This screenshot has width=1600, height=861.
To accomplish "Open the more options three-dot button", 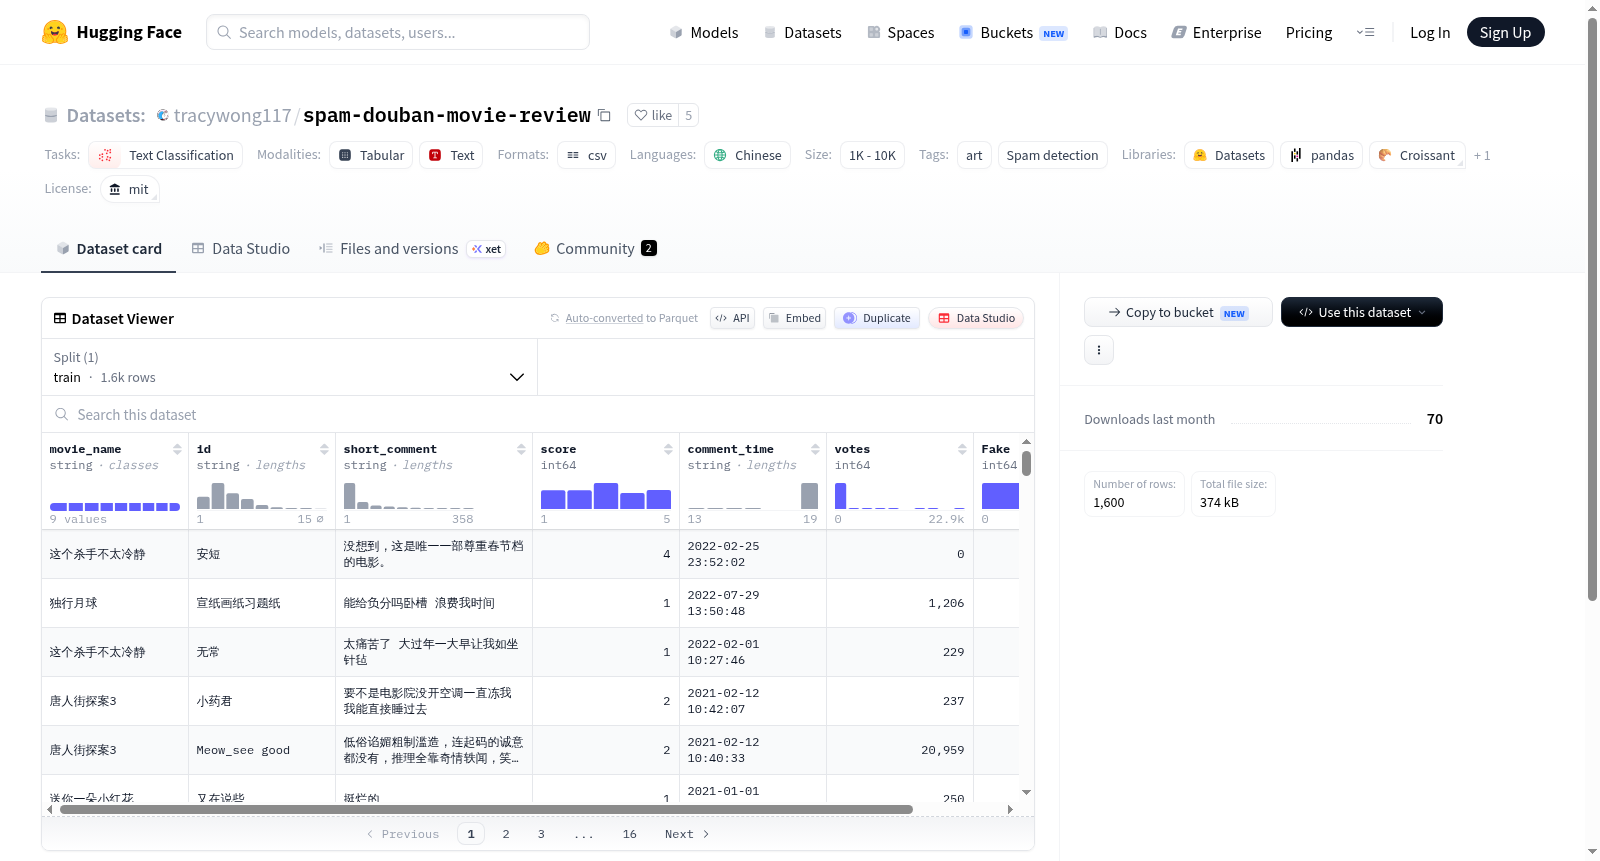I will pos(1098,350).
